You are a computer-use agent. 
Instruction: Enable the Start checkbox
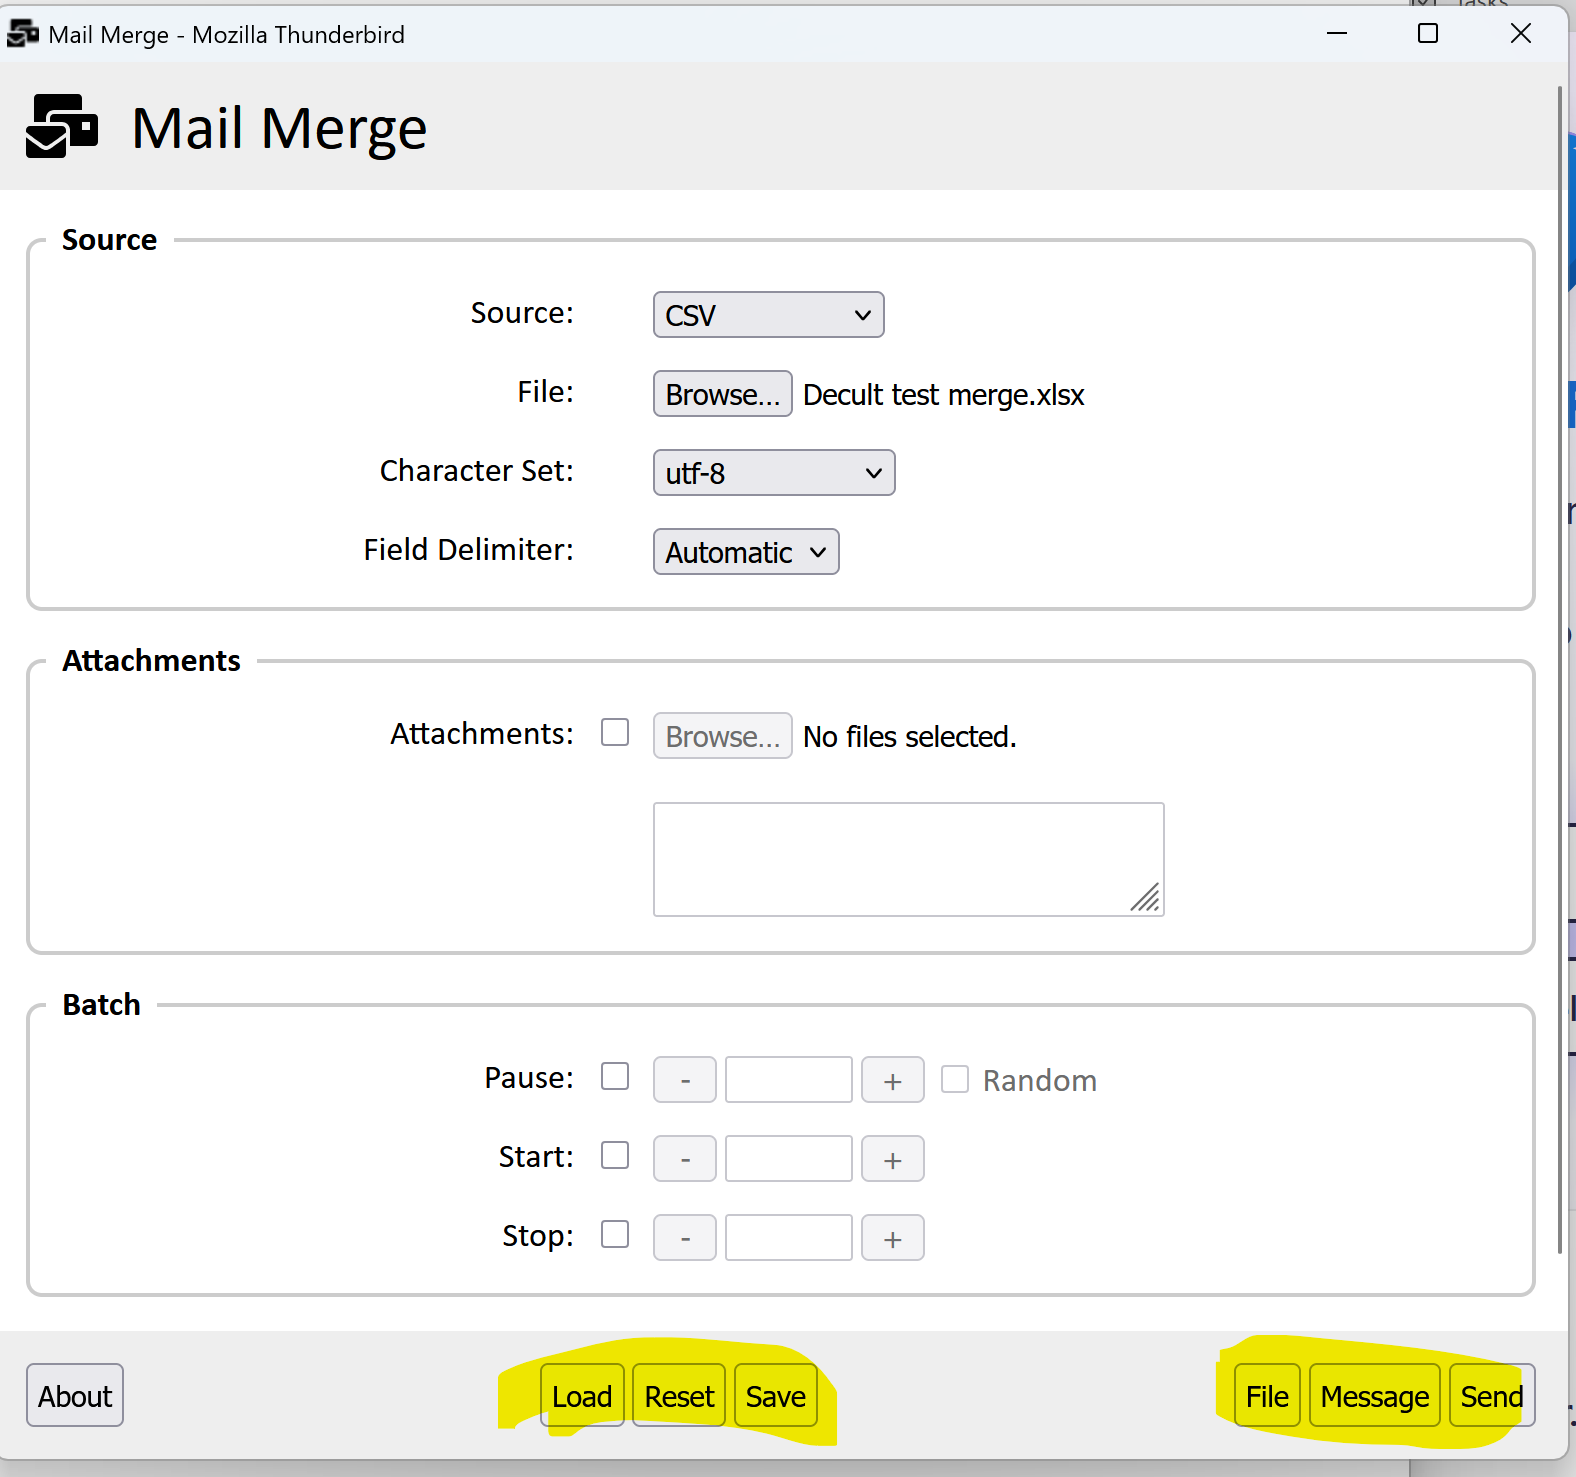(615, 1156)
